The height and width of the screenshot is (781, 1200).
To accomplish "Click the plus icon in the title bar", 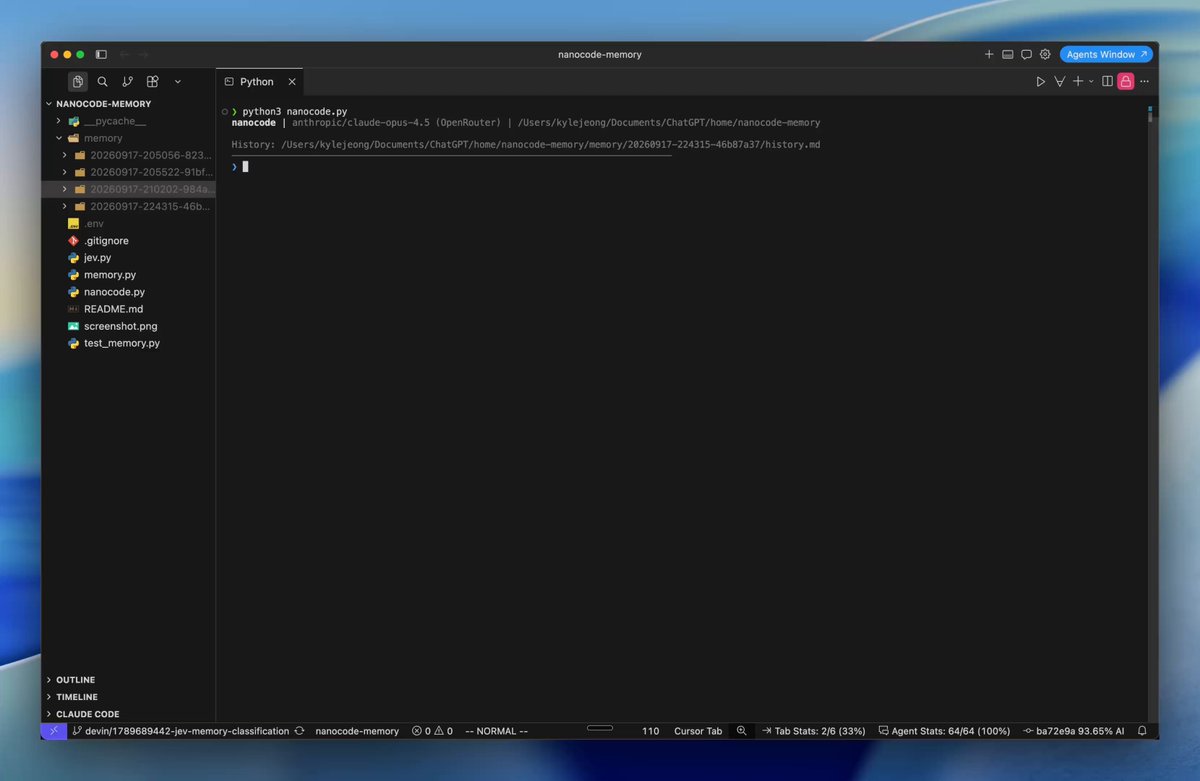I will pos(989,54).
